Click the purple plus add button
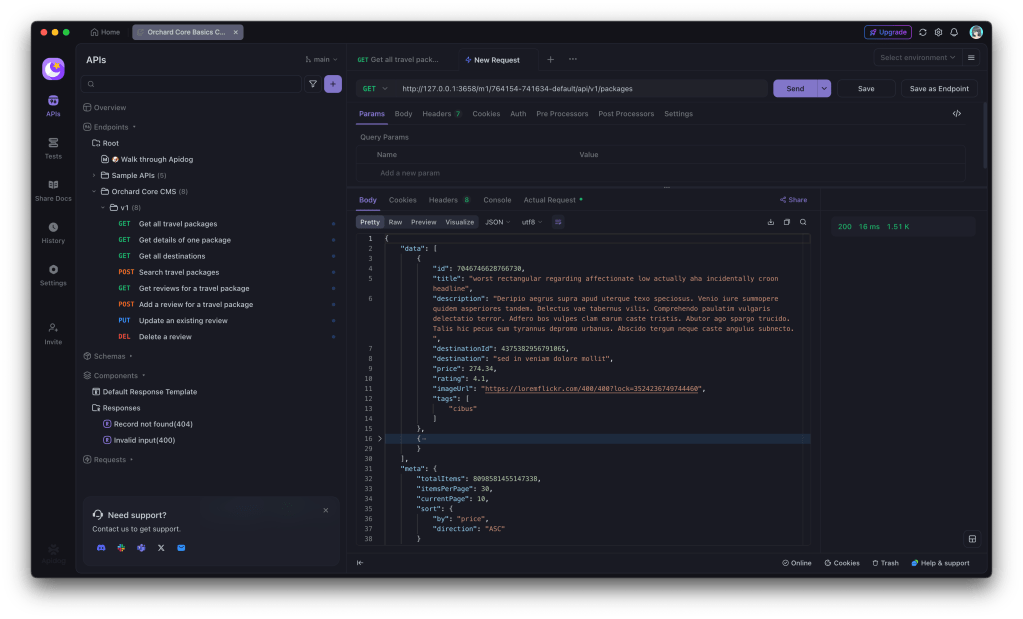The width and height of the screenshot is (1023, 619). [x=333, y=85]
